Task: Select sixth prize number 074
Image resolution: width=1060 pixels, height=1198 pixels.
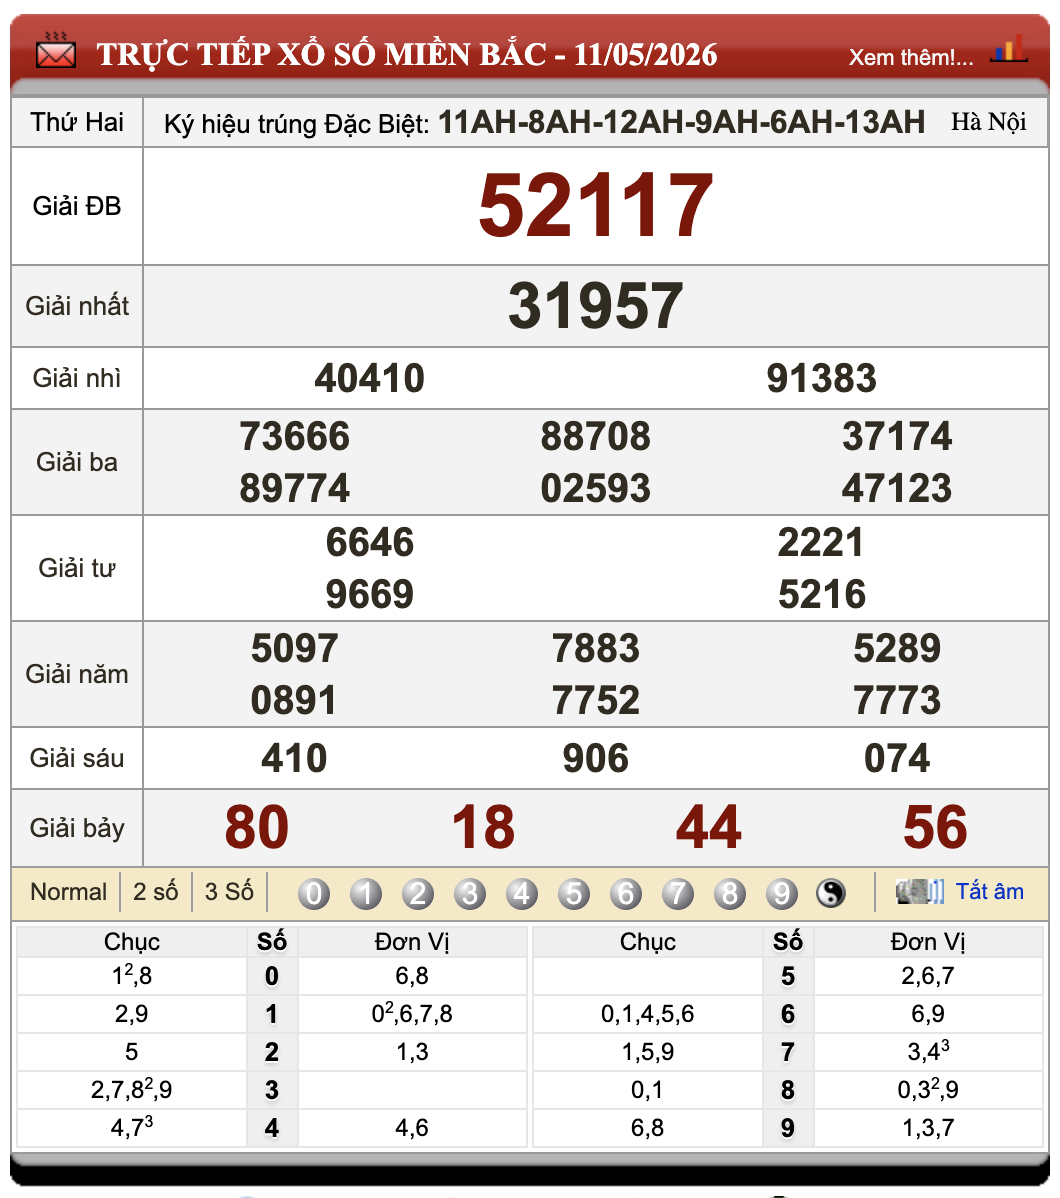Action: coord(897,759)
